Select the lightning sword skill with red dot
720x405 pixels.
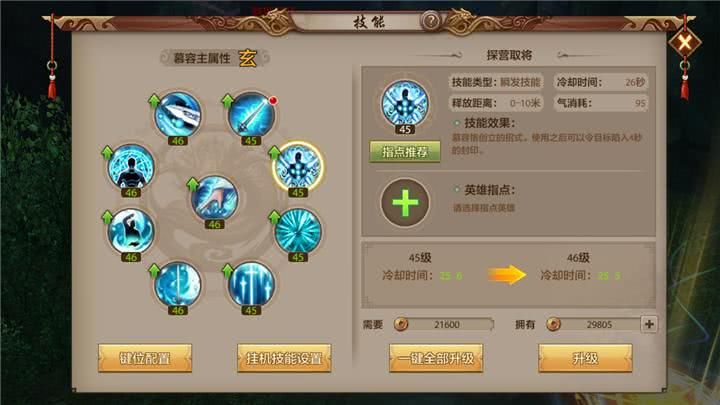coord(251,115)
